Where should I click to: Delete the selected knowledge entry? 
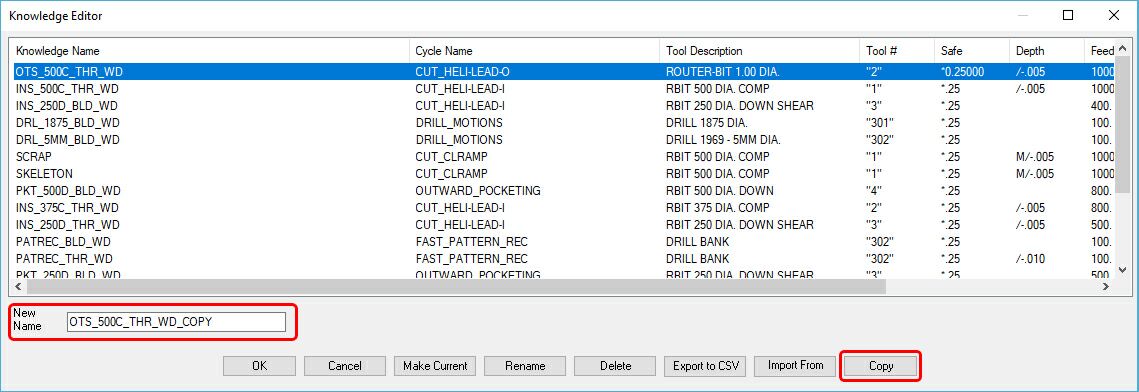point(615,366)
